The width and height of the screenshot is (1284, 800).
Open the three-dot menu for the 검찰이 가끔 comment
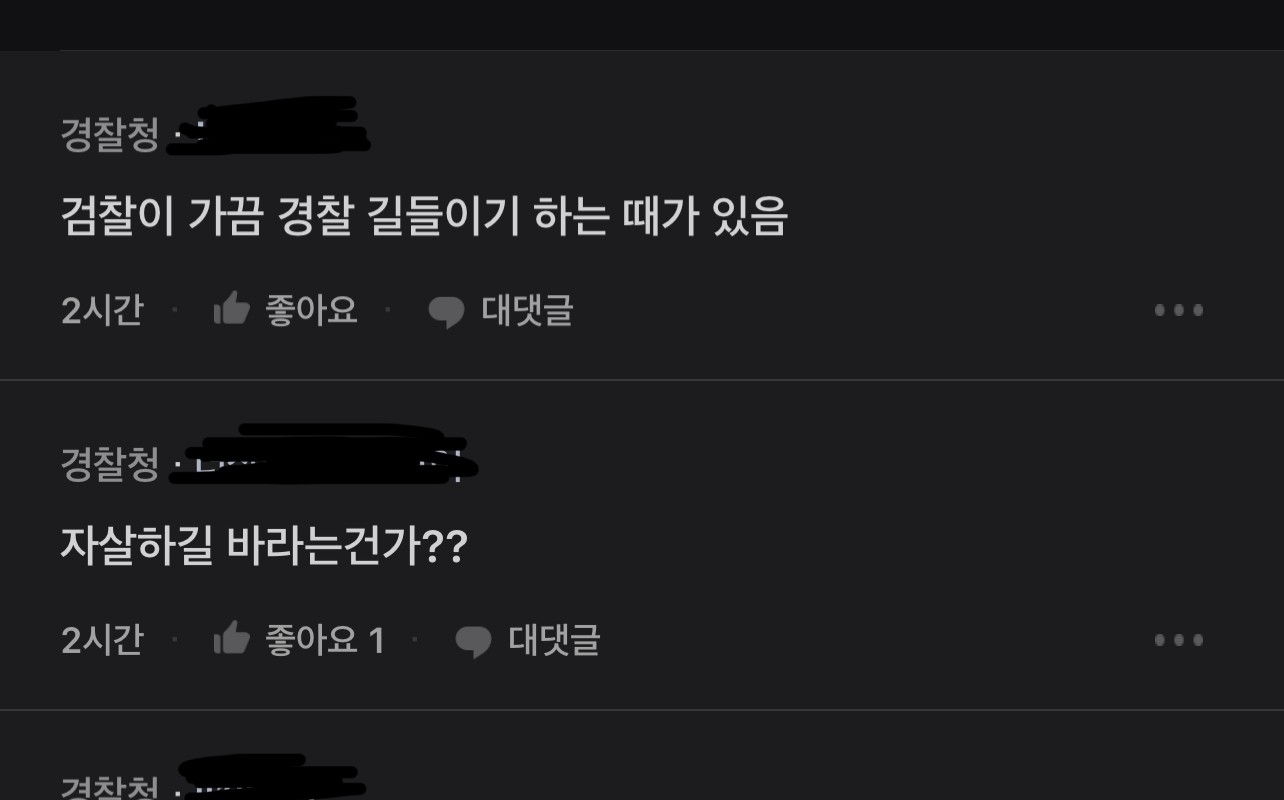click(1179, 310)
